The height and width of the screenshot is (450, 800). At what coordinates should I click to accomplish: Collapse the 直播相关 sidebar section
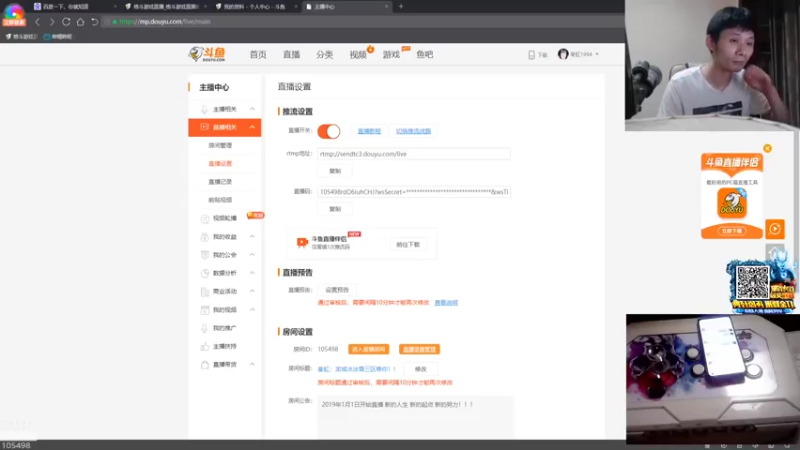coord(252,127)
